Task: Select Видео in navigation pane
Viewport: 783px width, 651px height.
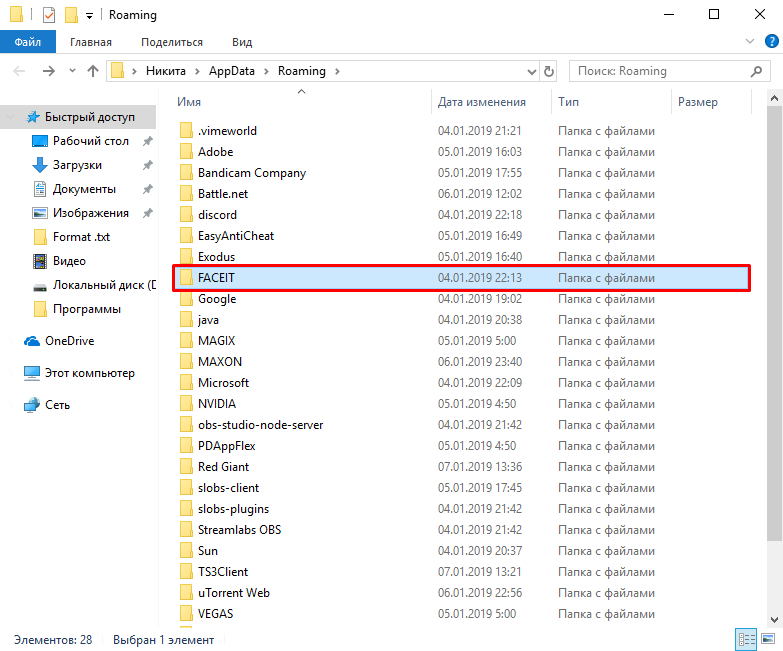Action: coord(69,261)
